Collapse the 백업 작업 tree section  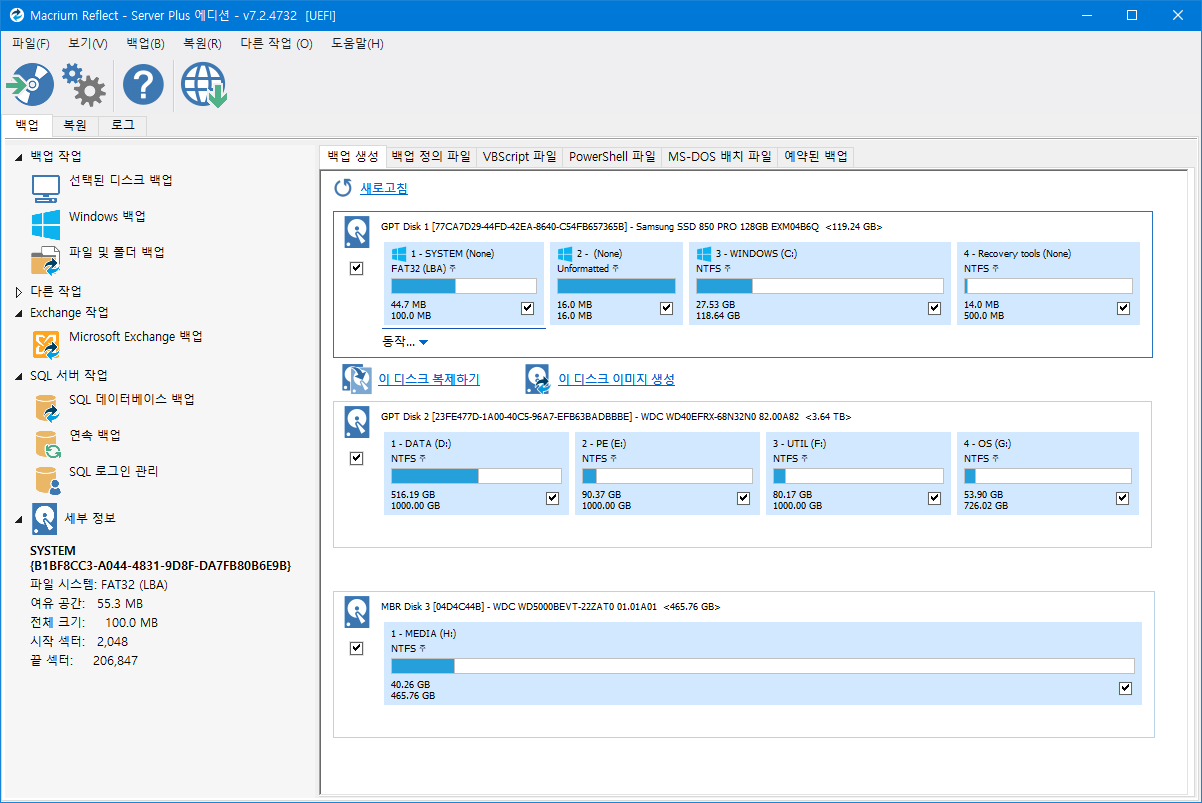(19, 157)
